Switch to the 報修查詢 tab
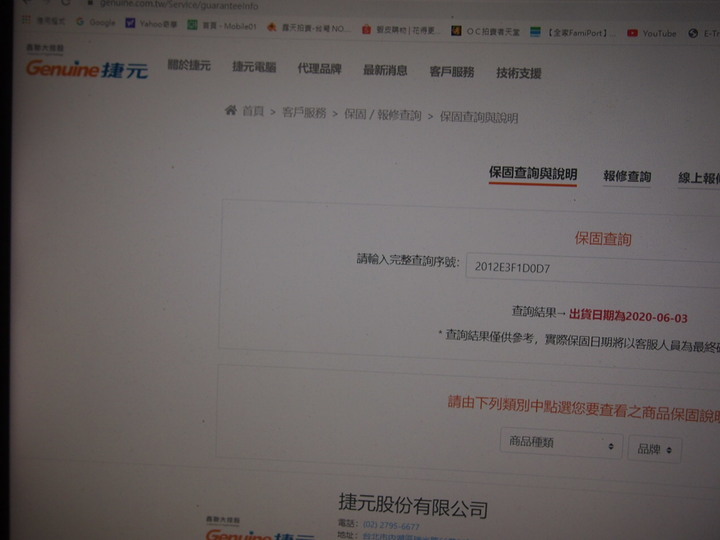The image size is (720, 540). [627, 176]
